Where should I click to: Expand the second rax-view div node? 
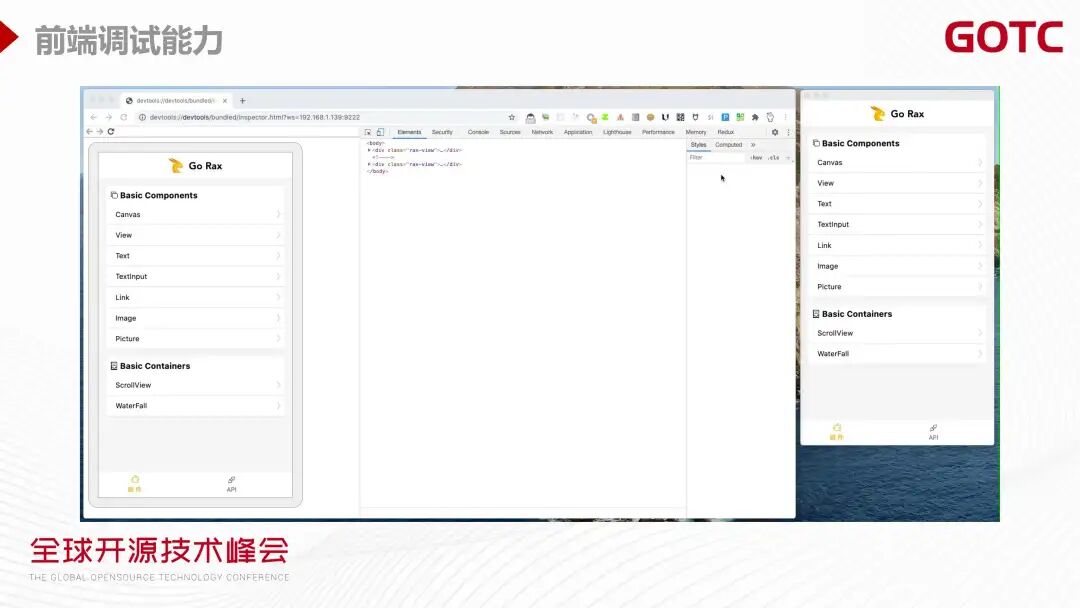click(x=369, y=165)
